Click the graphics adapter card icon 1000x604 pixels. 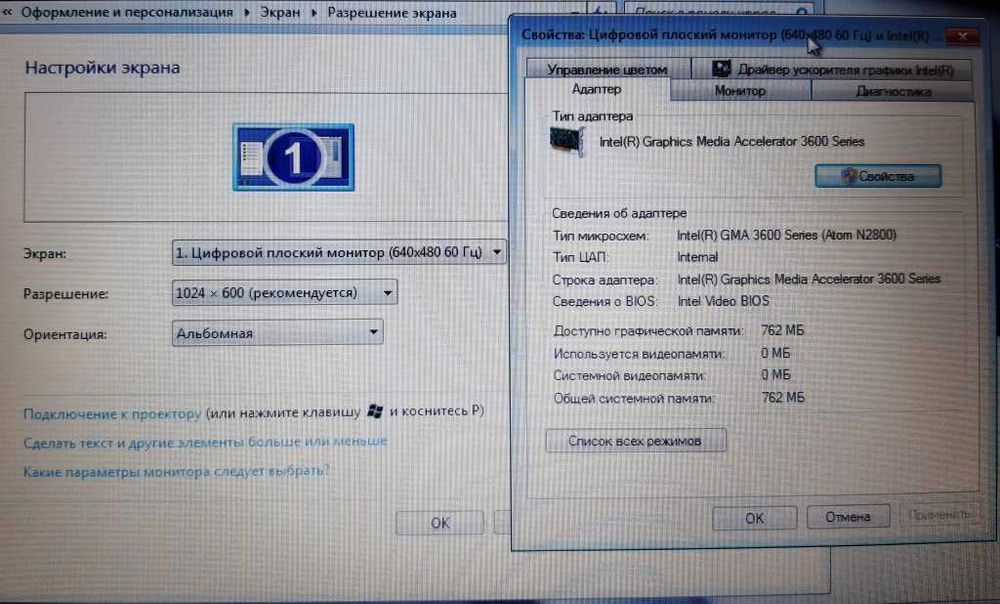pyautogui.click(x=566, y=141)
